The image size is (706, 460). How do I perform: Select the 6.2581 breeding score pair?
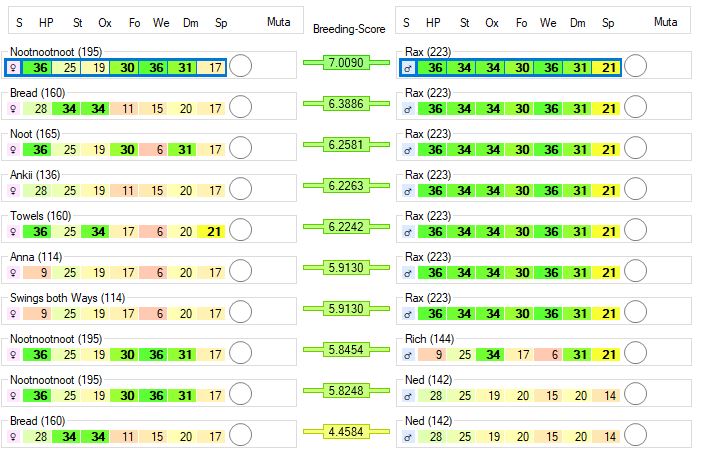coord(346,144)
